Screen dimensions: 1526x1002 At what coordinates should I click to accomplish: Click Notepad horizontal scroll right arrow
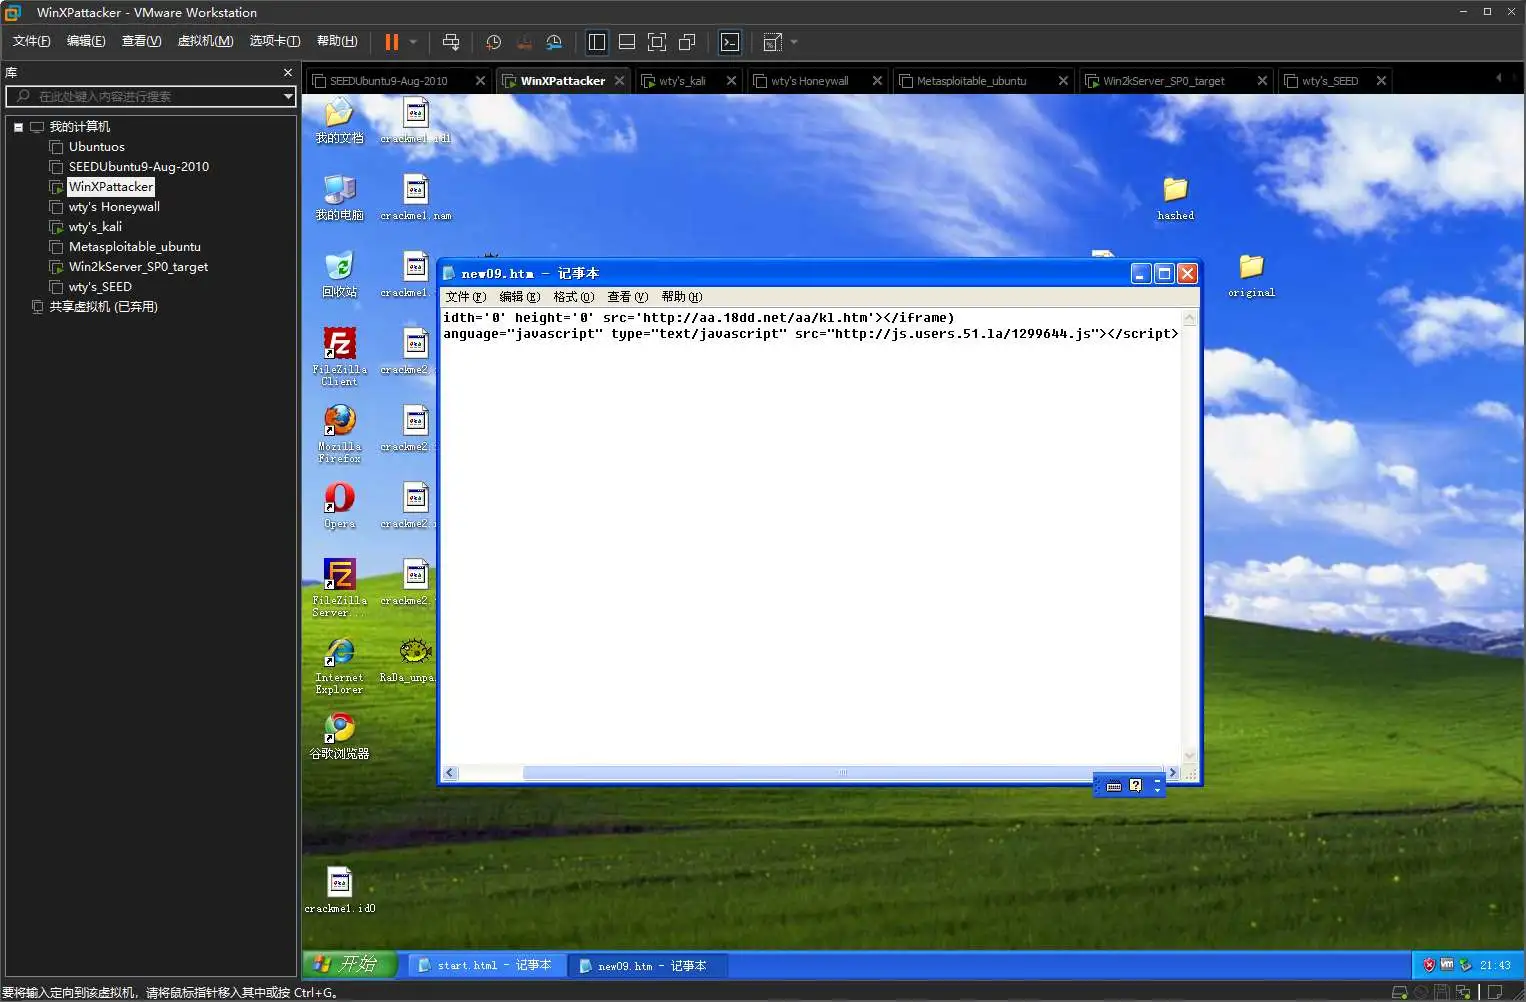click(x=1173, y=773)
